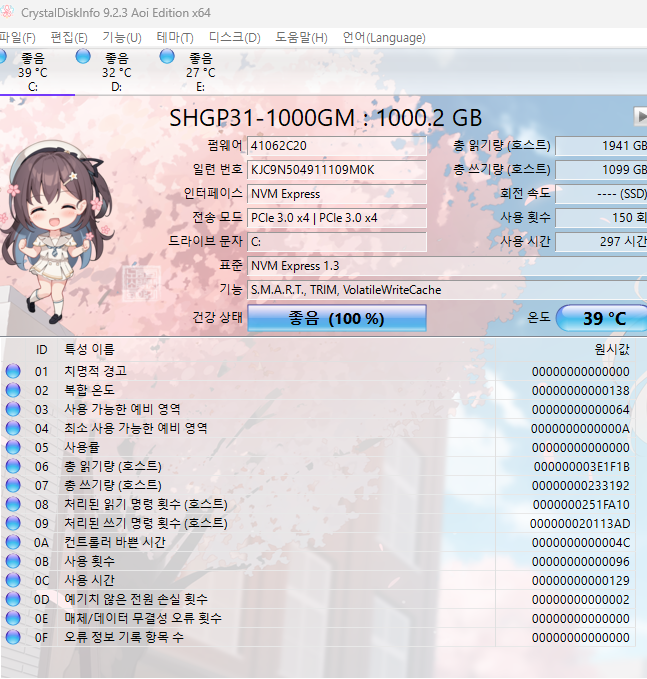Click the status orb for 04 최소 사용 가능한 예비 영역

(13, 428)
